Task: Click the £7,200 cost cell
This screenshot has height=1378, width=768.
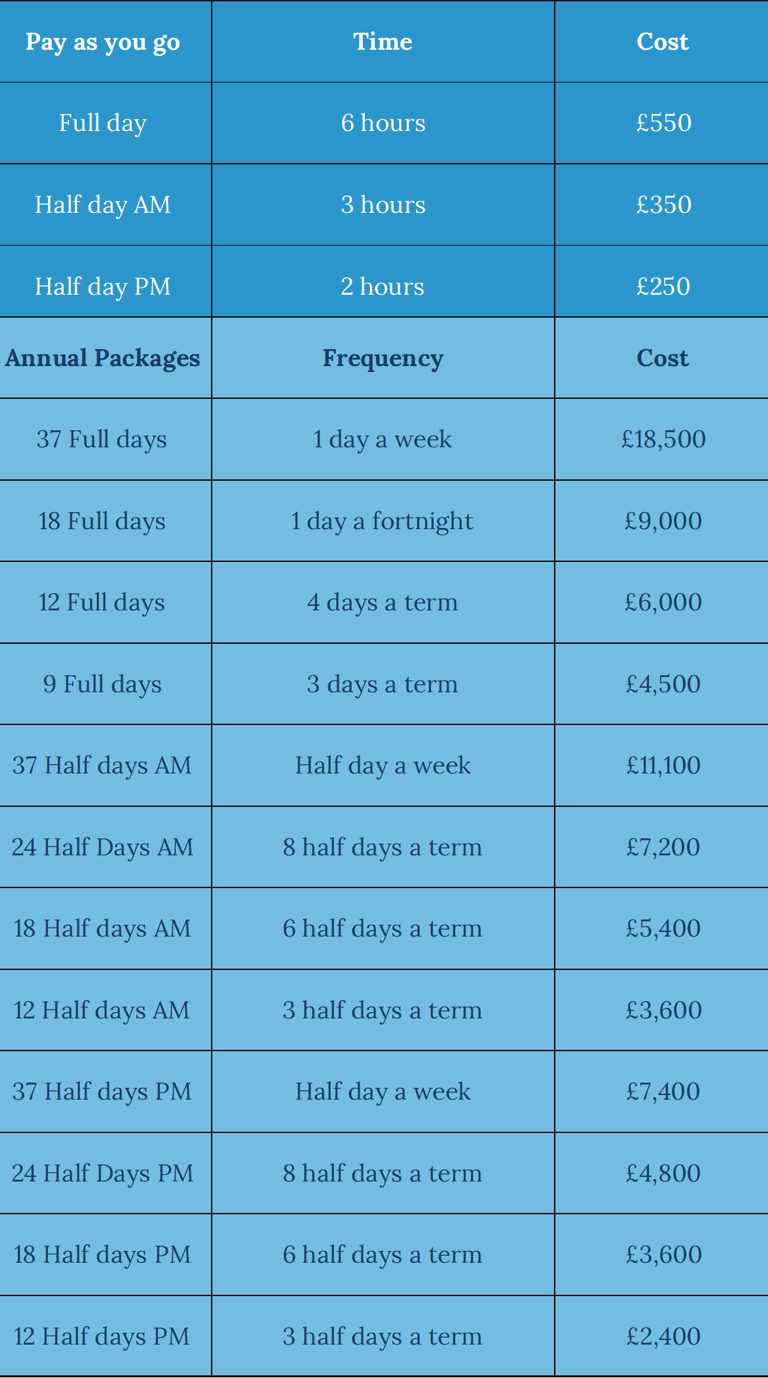Action: click(x=661, y=847)
